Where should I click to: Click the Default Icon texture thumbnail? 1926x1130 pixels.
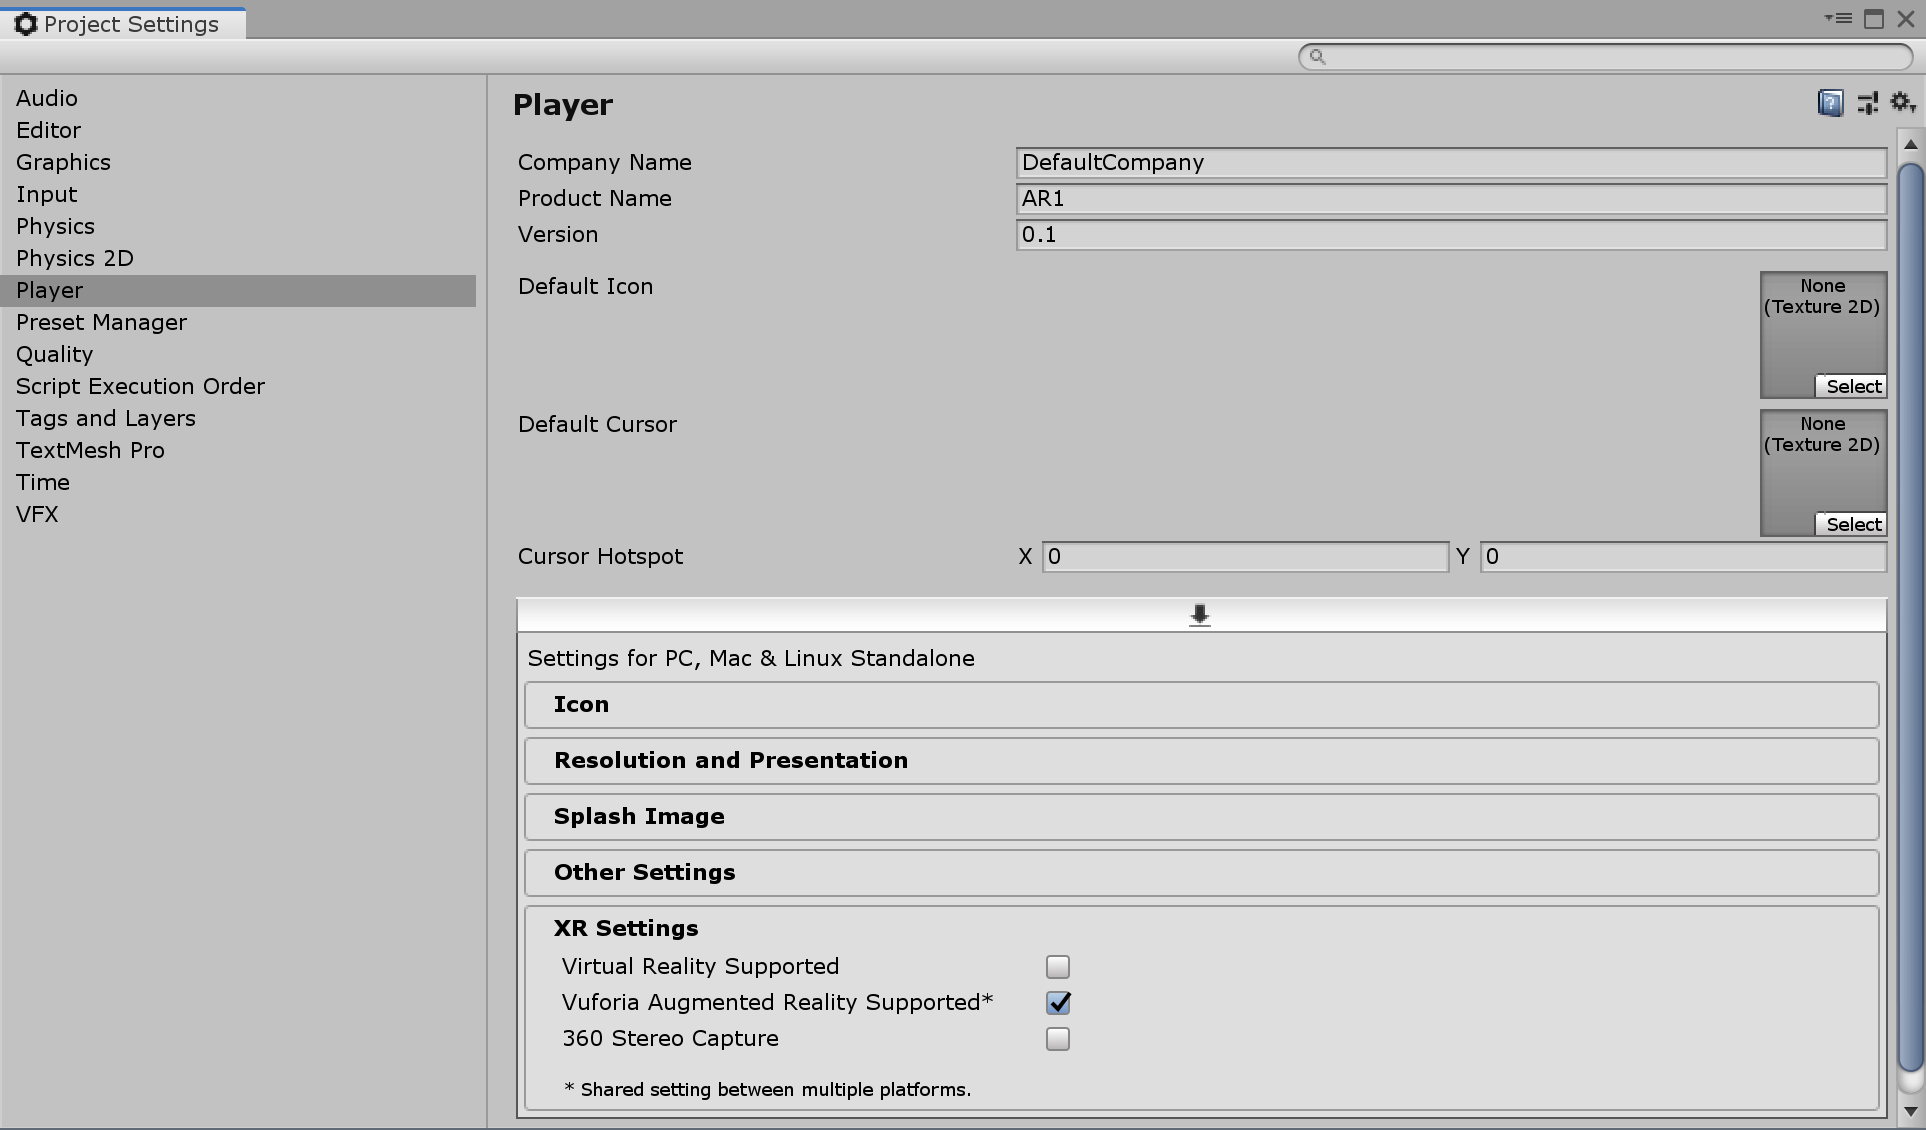(1823, 335)
